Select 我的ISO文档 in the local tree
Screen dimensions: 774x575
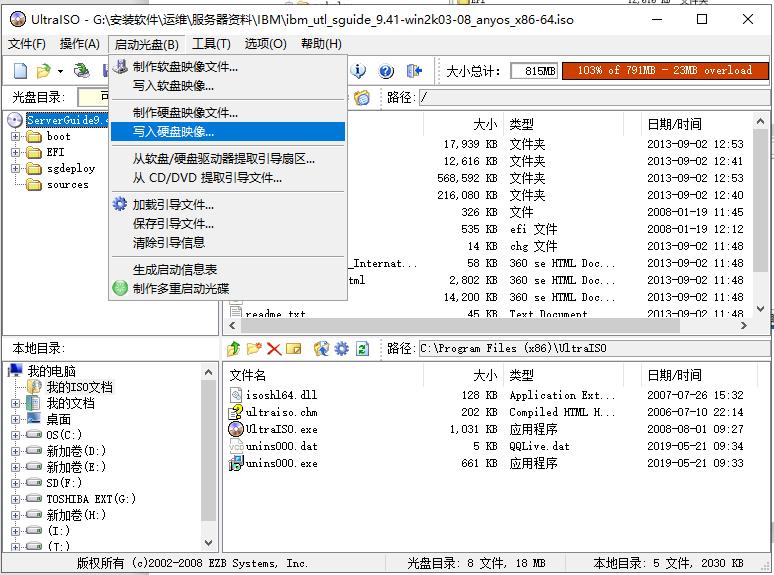(x=79, y=387)
